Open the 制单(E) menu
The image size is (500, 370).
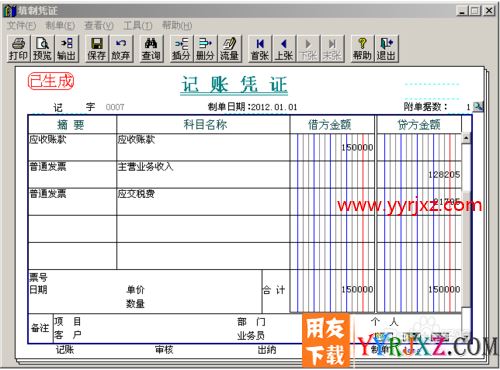point(60,25)
